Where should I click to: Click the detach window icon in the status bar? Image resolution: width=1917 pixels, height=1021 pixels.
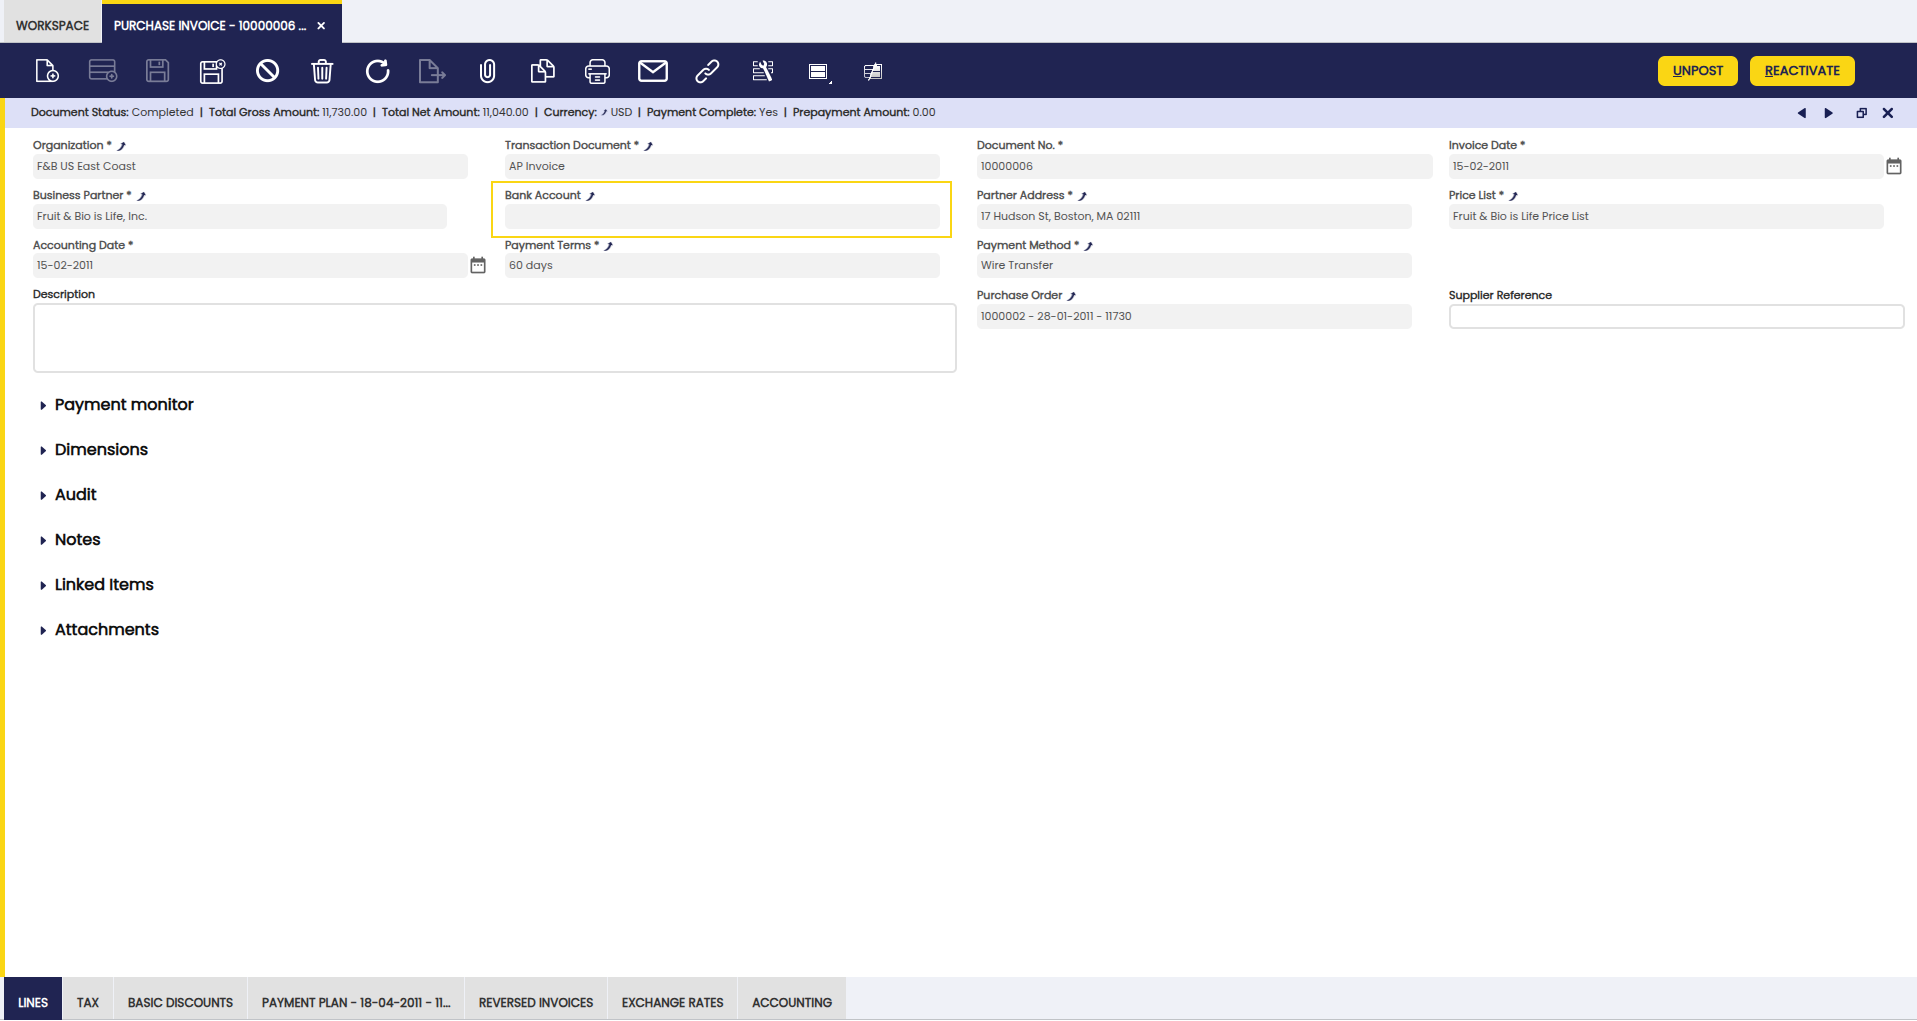(x=1862, y=113)
